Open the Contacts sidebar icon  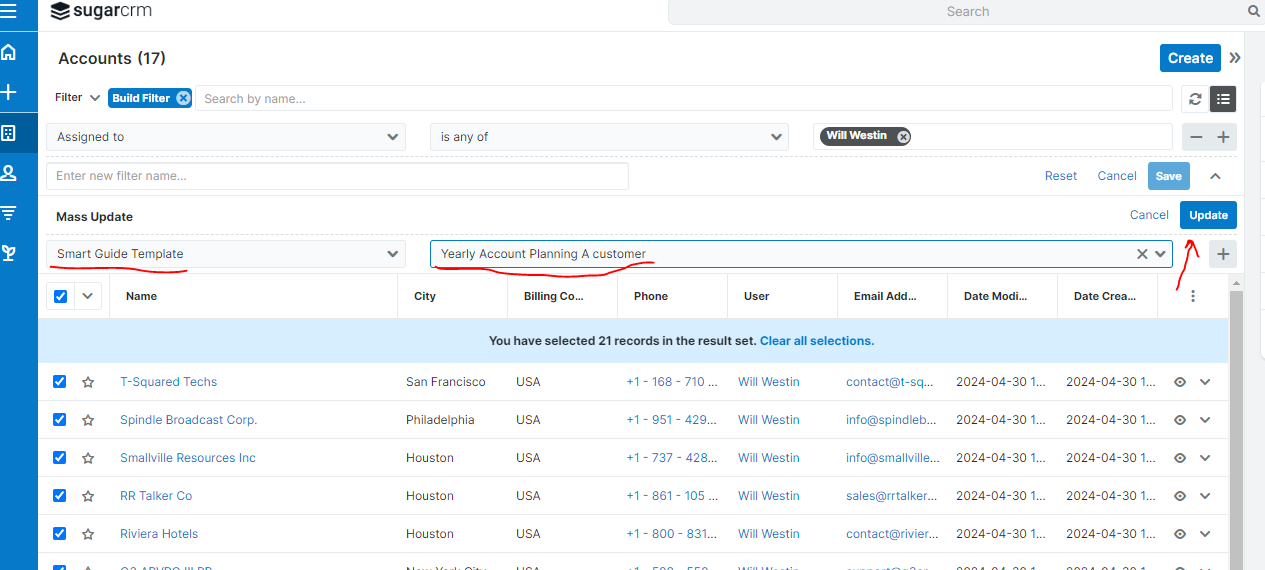point(9,173)
